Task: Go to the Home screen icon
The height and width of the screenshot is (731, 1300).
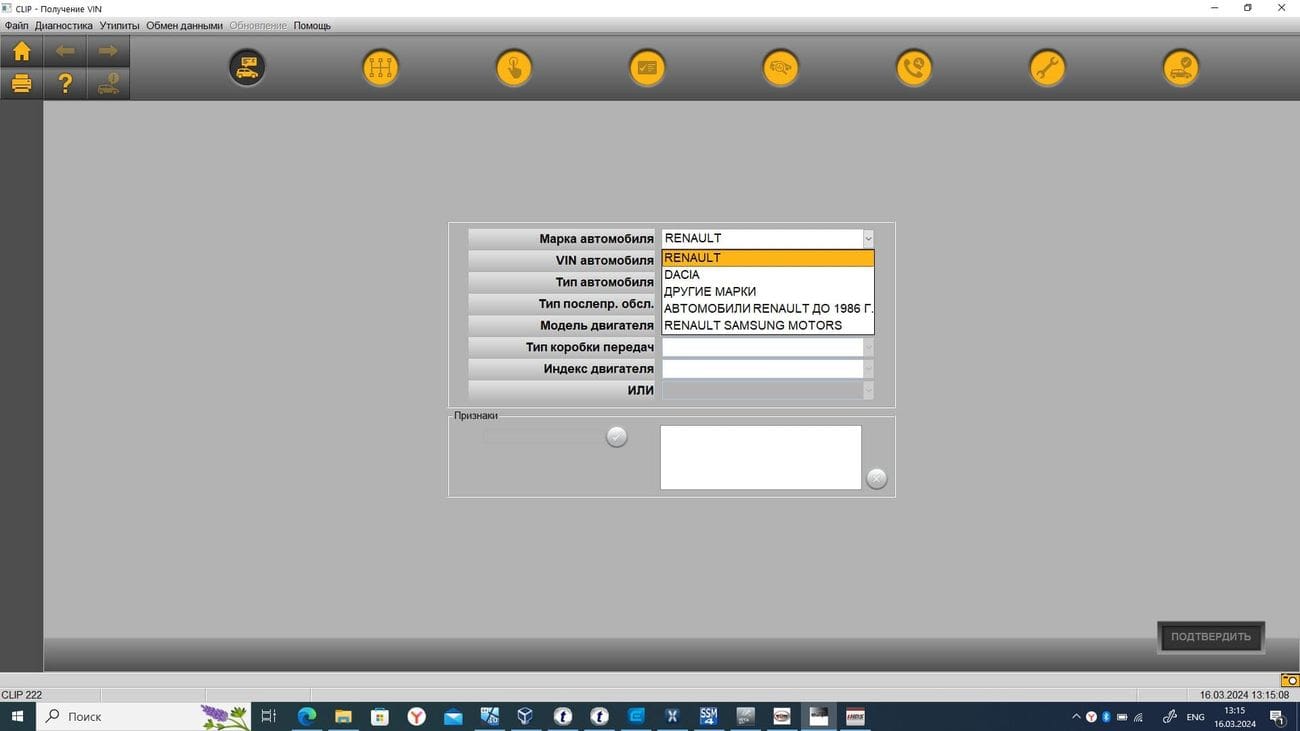Action: pos(21,51)
